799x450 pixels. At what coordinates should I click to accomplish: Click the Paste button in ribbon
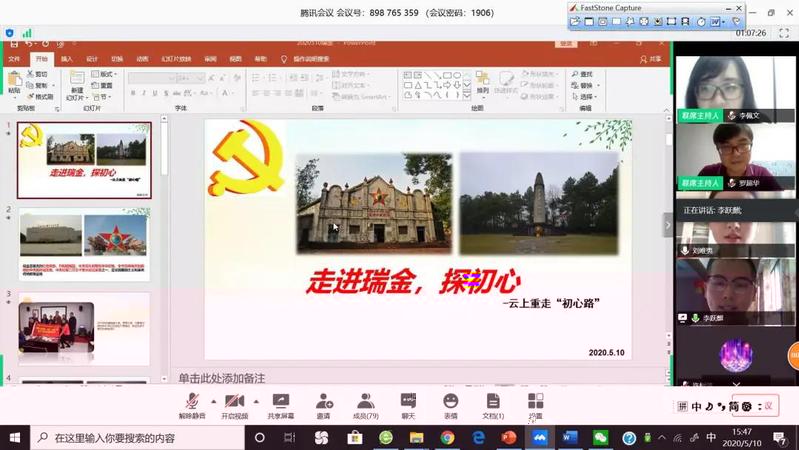[x=14, y=83]
